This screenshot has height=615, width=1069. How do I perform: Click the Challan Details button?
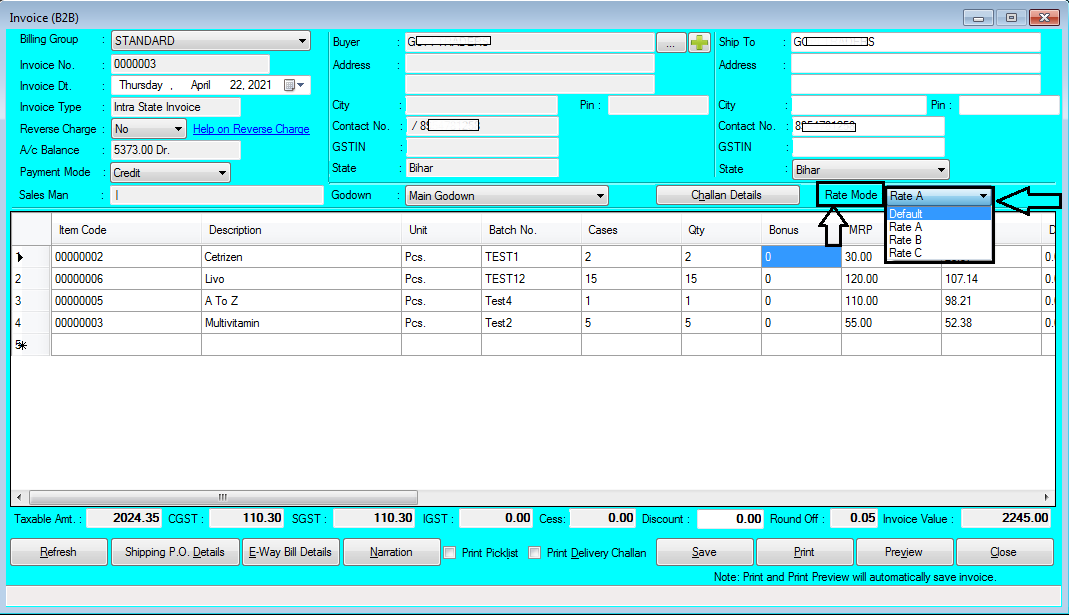click(x=727, y=194)
